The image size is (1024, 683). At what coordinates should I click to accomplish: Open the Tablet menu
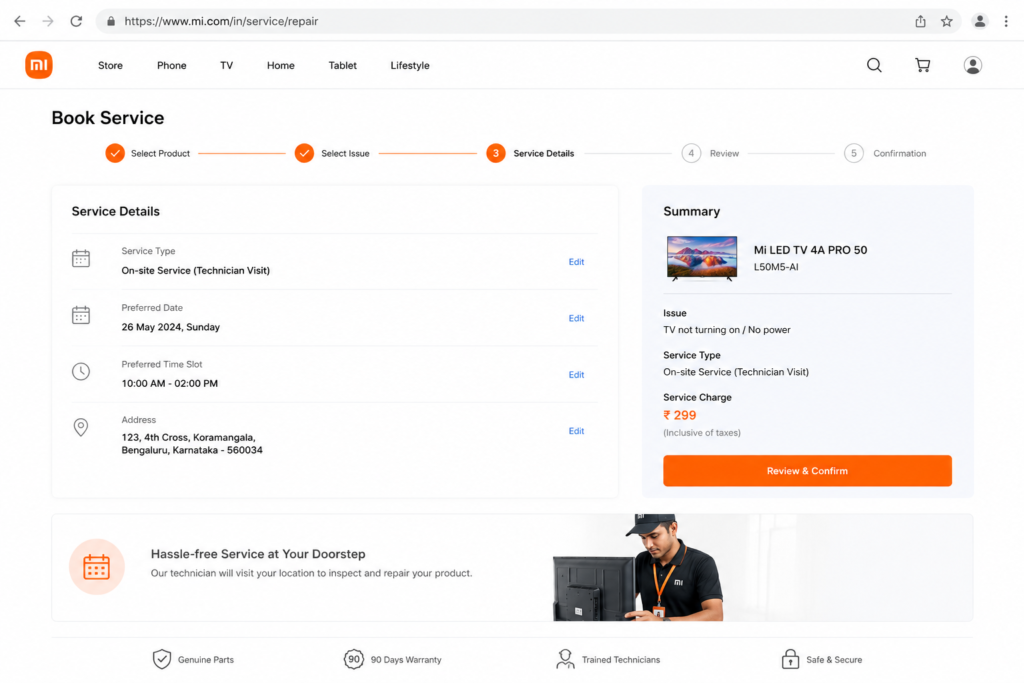343,65
